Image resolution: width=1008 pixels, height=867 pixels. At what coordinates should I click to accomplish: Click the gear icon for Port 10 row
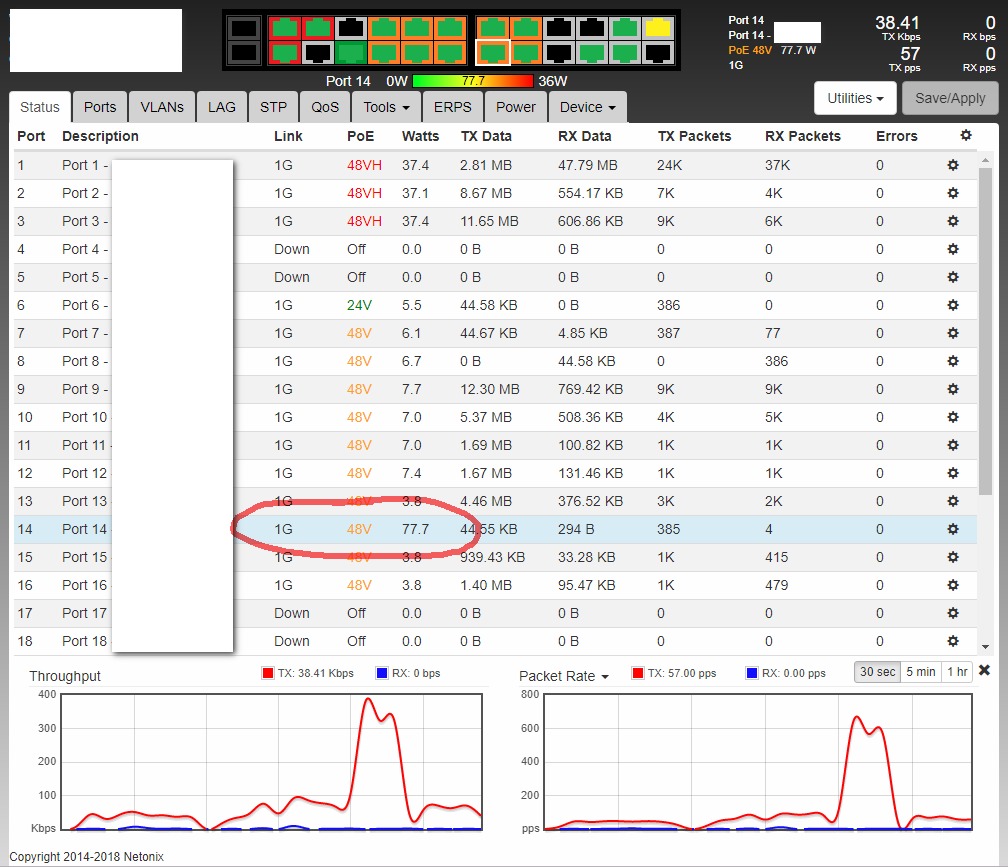click(x=953, y=417)
